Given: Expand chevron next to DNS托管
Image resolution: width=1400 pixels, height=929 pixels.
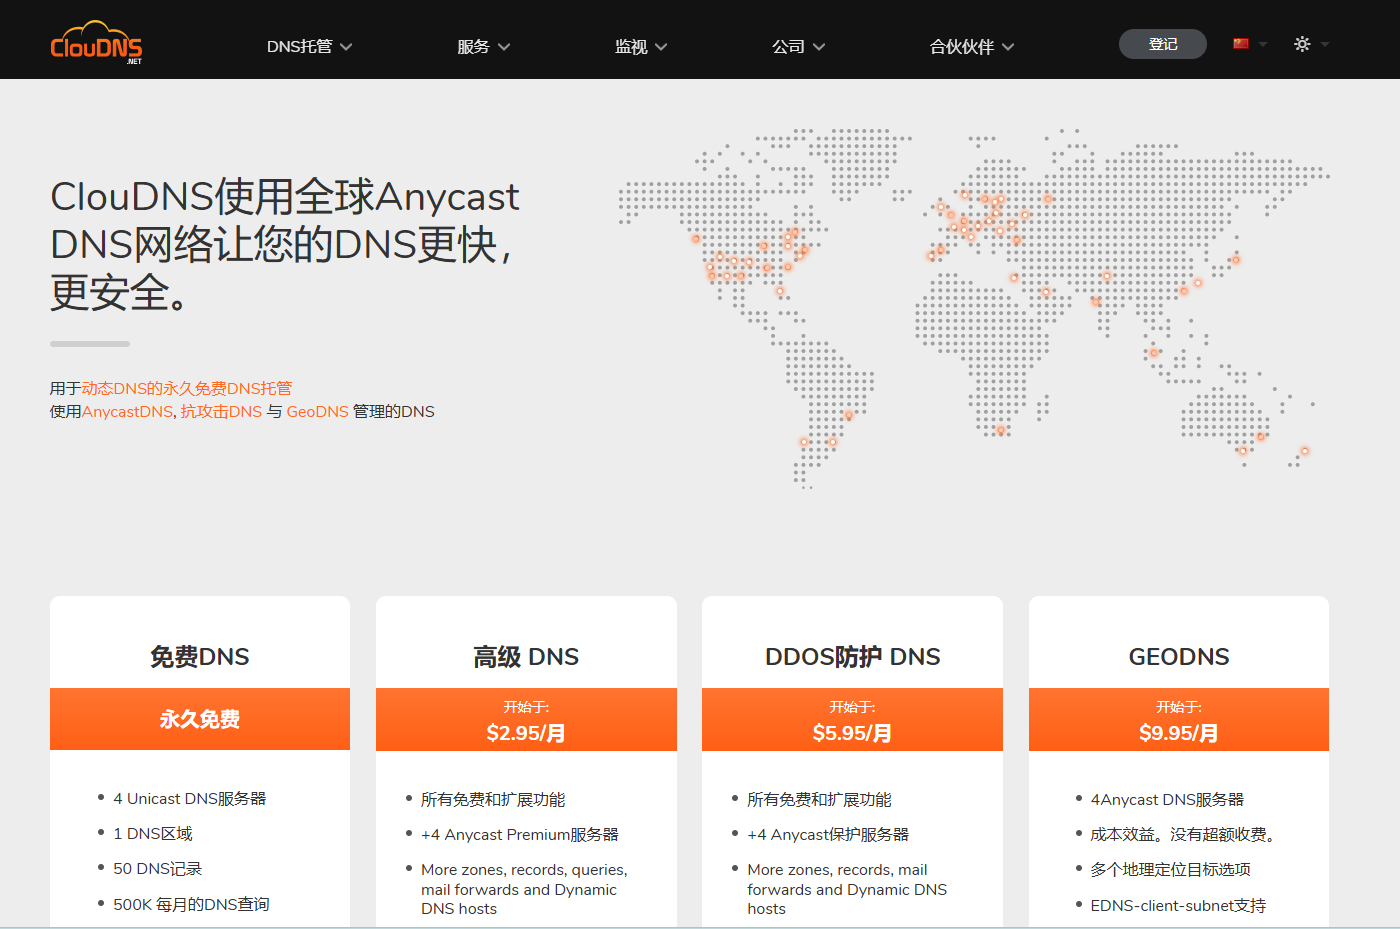Looking at the screenshot, I should 346,47.
